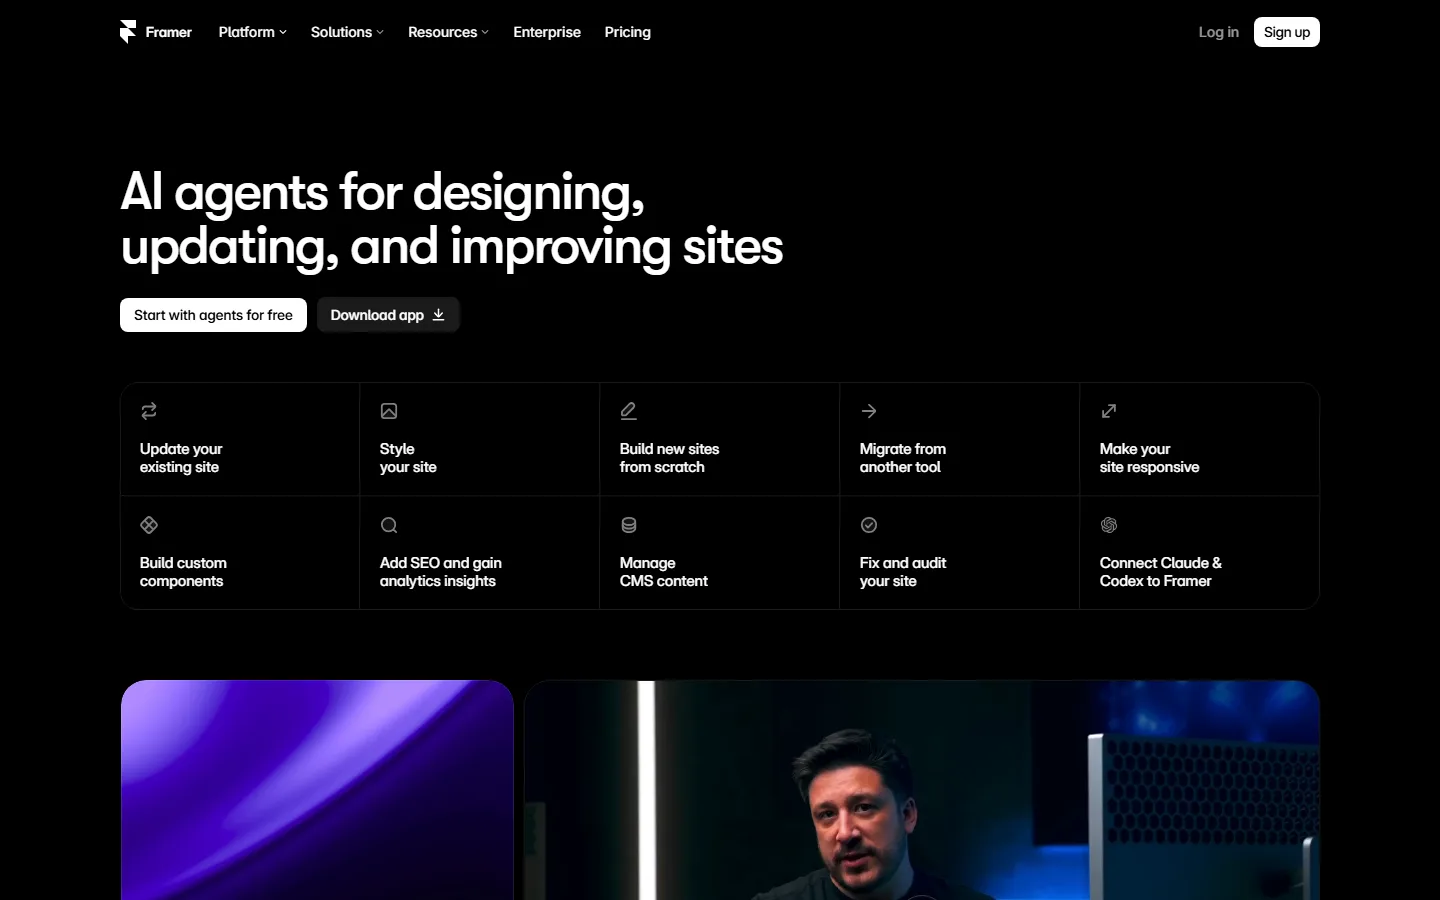The image size is (1440, 900).
Task: Click the expand arrows icon above Make your site responsive
Action: [1109, 411]
